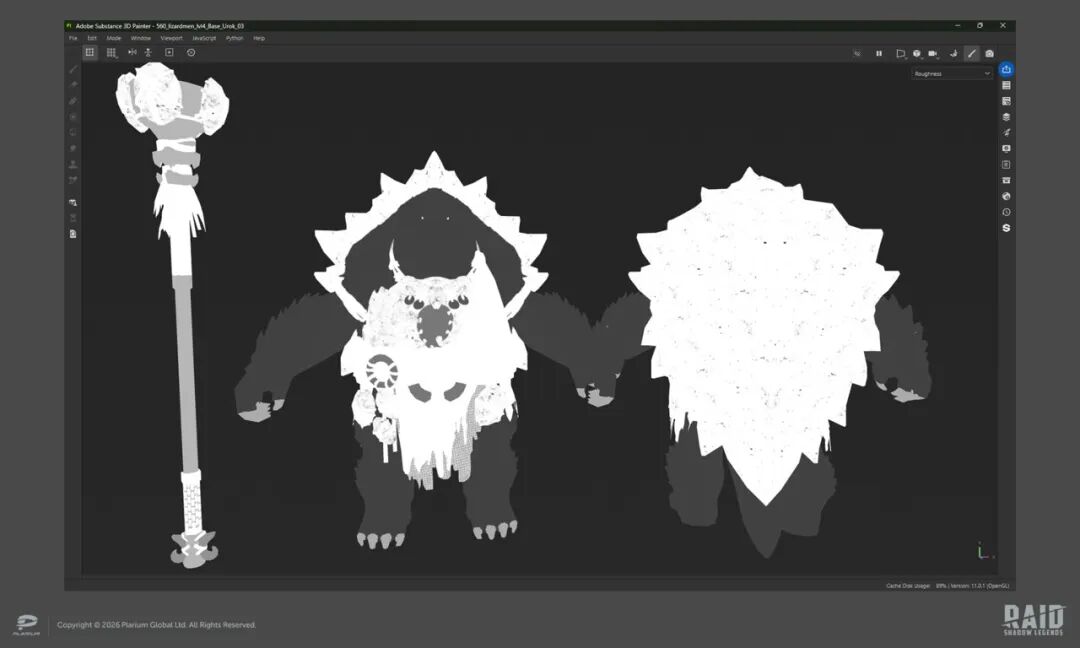Viewport: 1080px width, 648px height.
Task: Click the axis gizmo in viewport corner
Action: tap(985, 551)
